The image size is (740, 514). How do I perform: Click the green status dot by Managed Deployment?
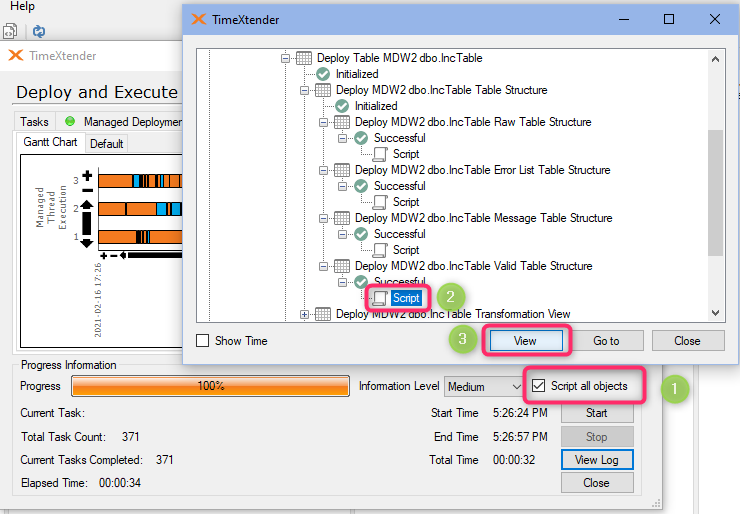(70, 121)
